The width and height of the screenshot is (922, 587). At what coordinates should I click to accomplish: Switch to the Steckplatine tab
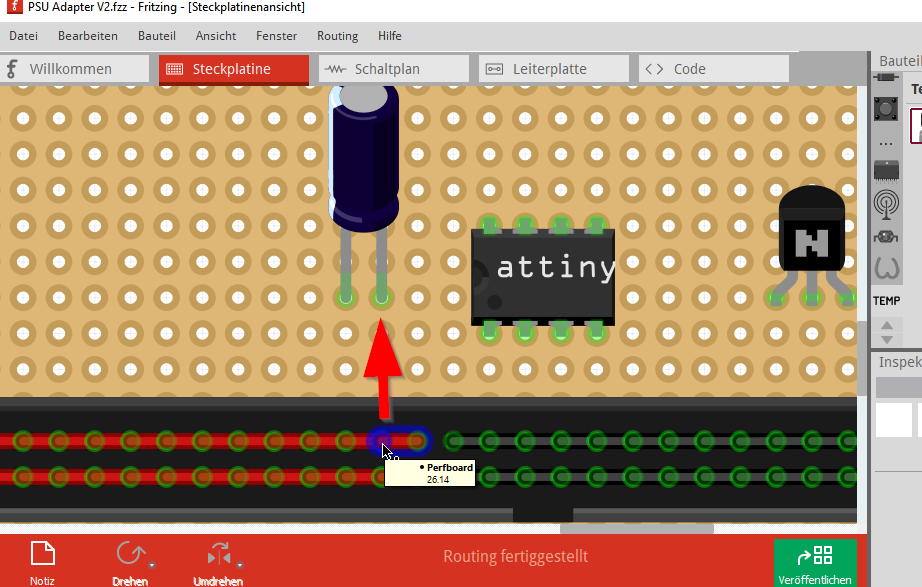click(234, 69)
